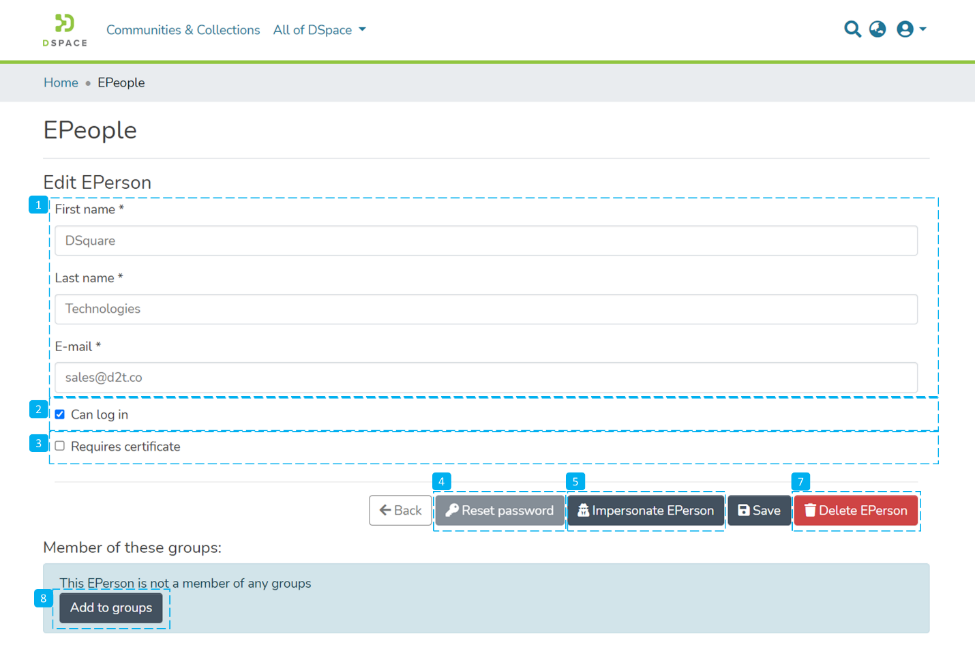
Task: Click the Last name text field
Action: click(484, 308)
